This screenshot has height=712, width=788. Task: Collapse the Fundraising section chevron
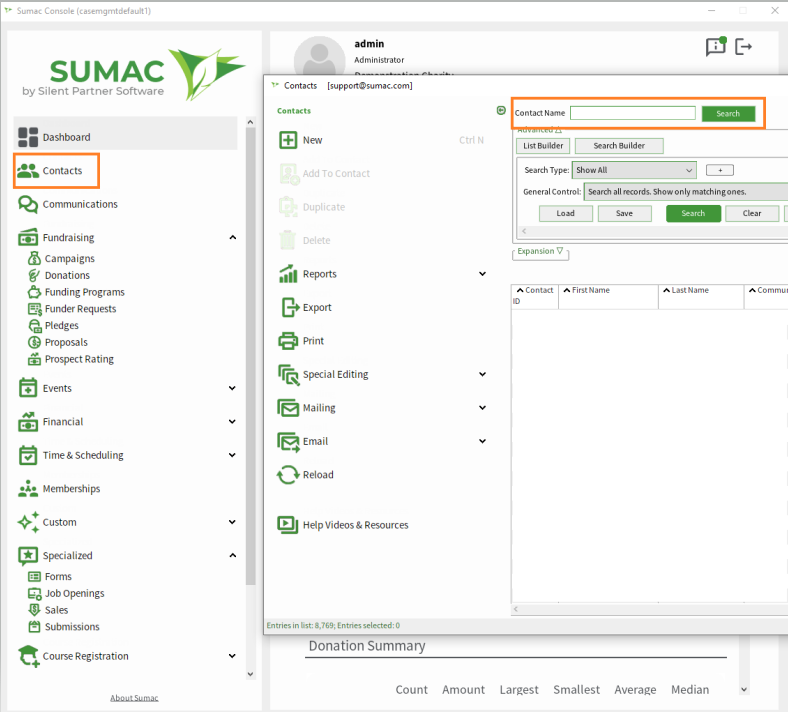(233, 237)
